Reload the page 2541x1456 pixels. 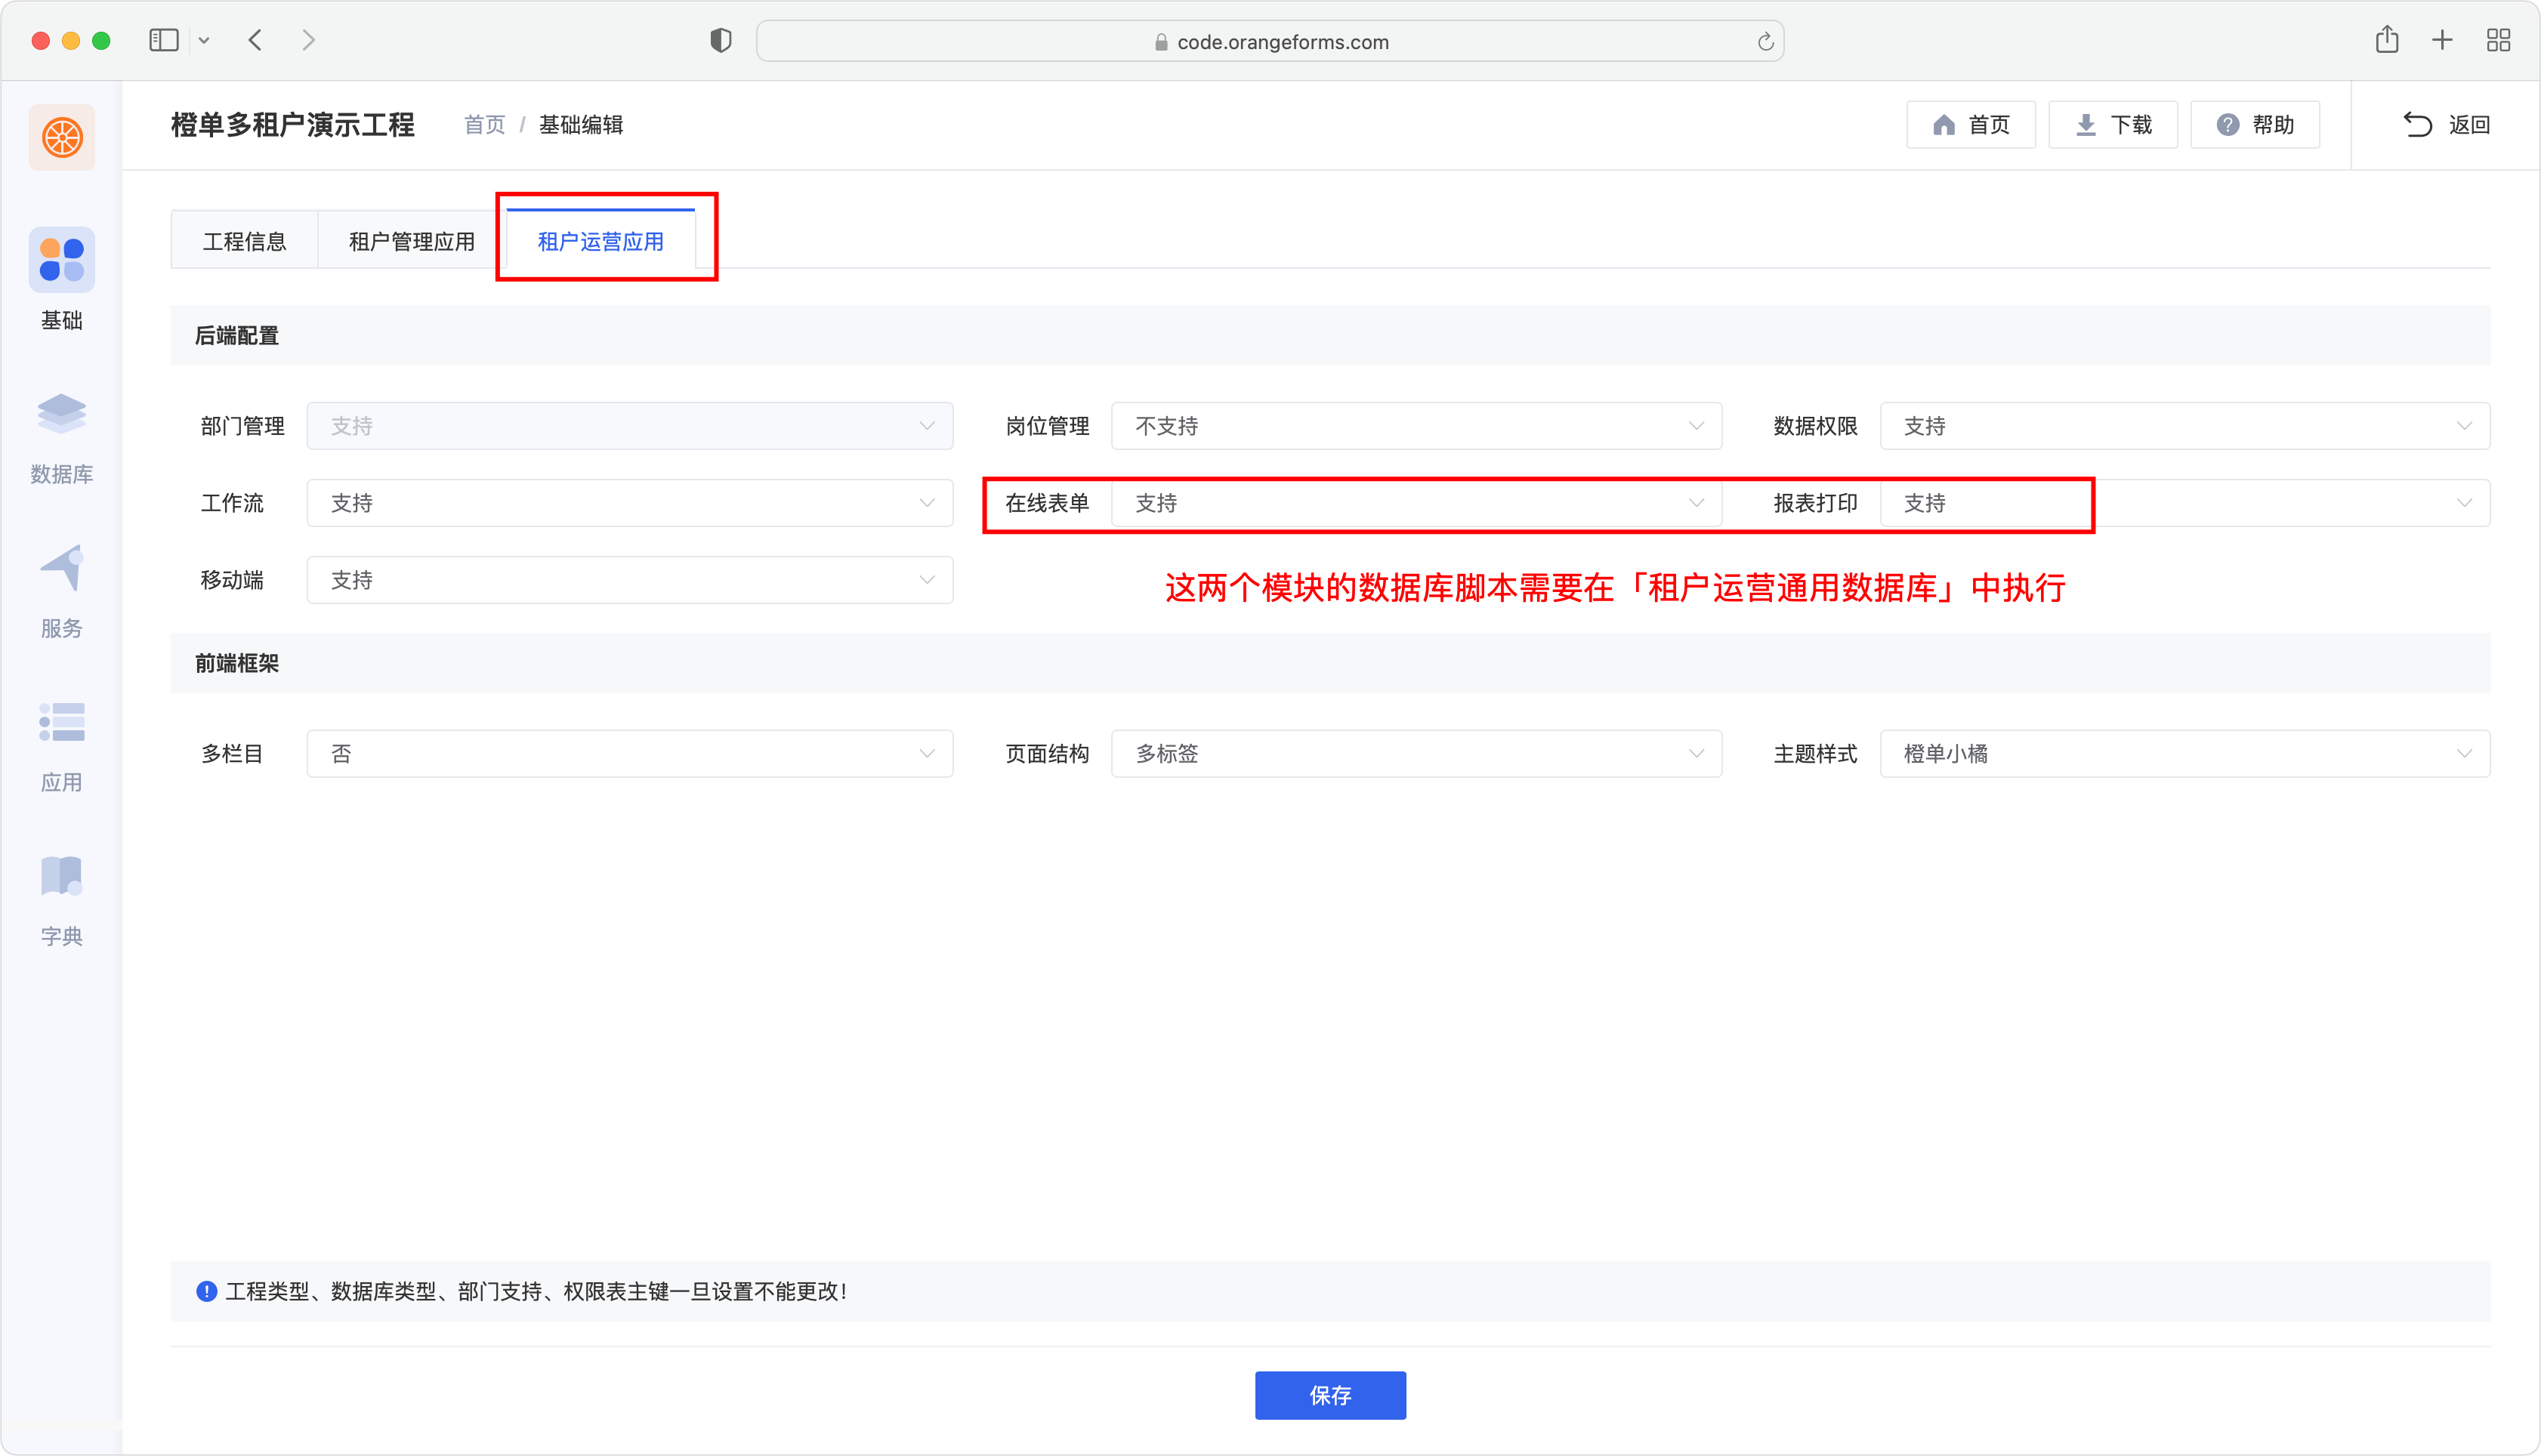click(x=1765, y=41)
